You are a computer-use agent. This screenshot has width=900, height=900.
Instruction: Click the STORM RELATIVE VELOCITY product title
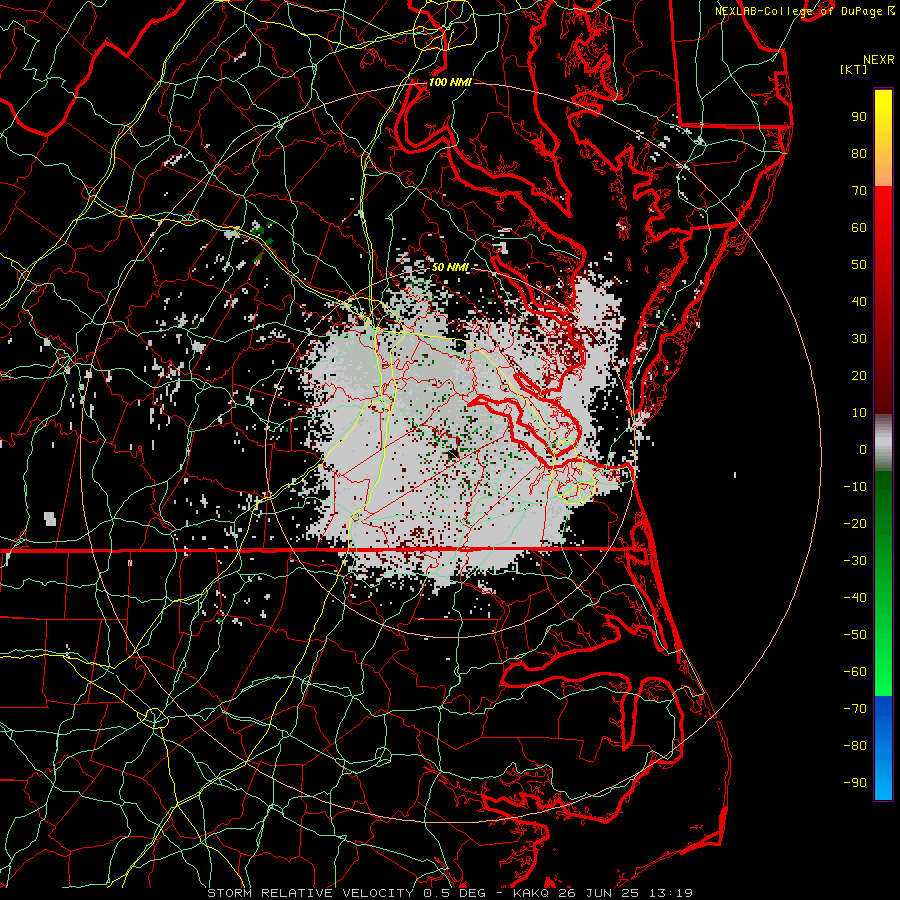[310, 893]
